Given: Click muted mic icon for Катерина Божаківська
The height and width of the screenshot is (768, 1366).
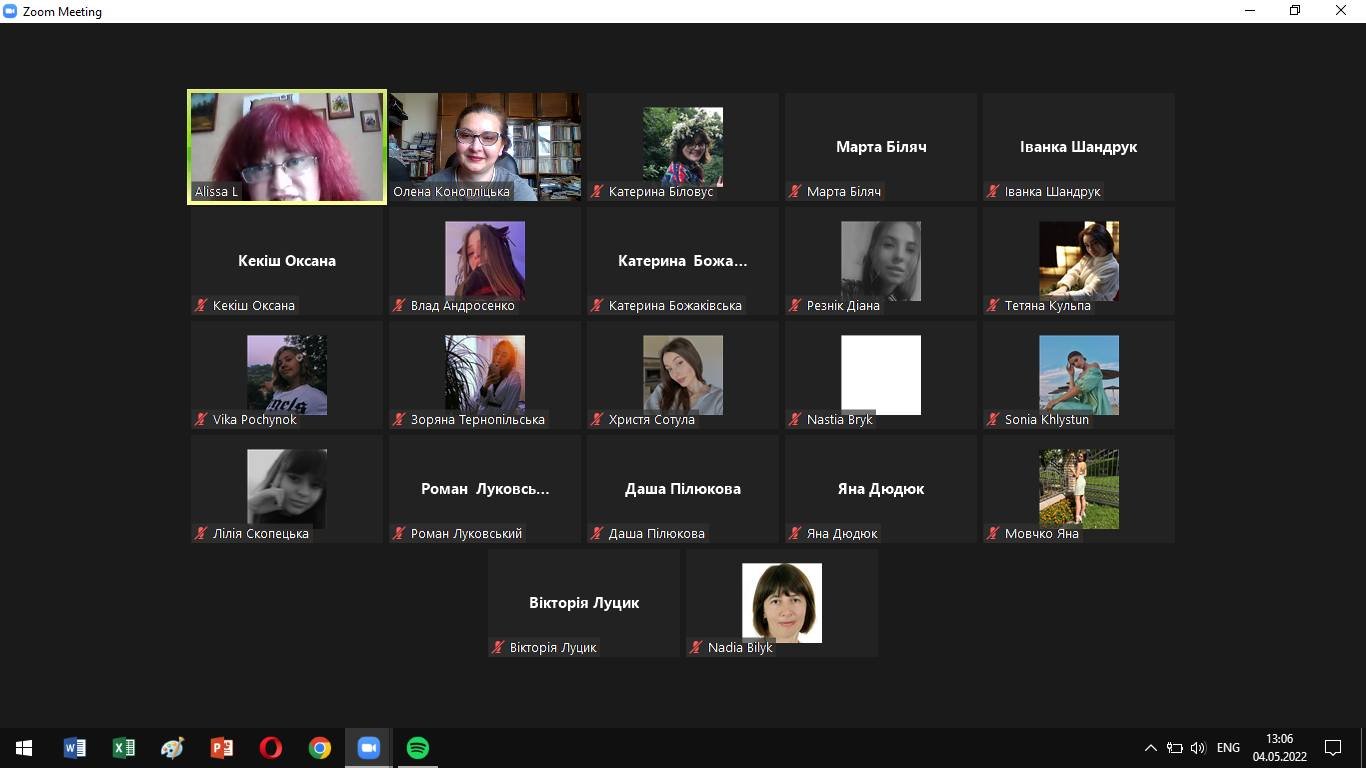Looking at the screenshot, I should [598, 305].
